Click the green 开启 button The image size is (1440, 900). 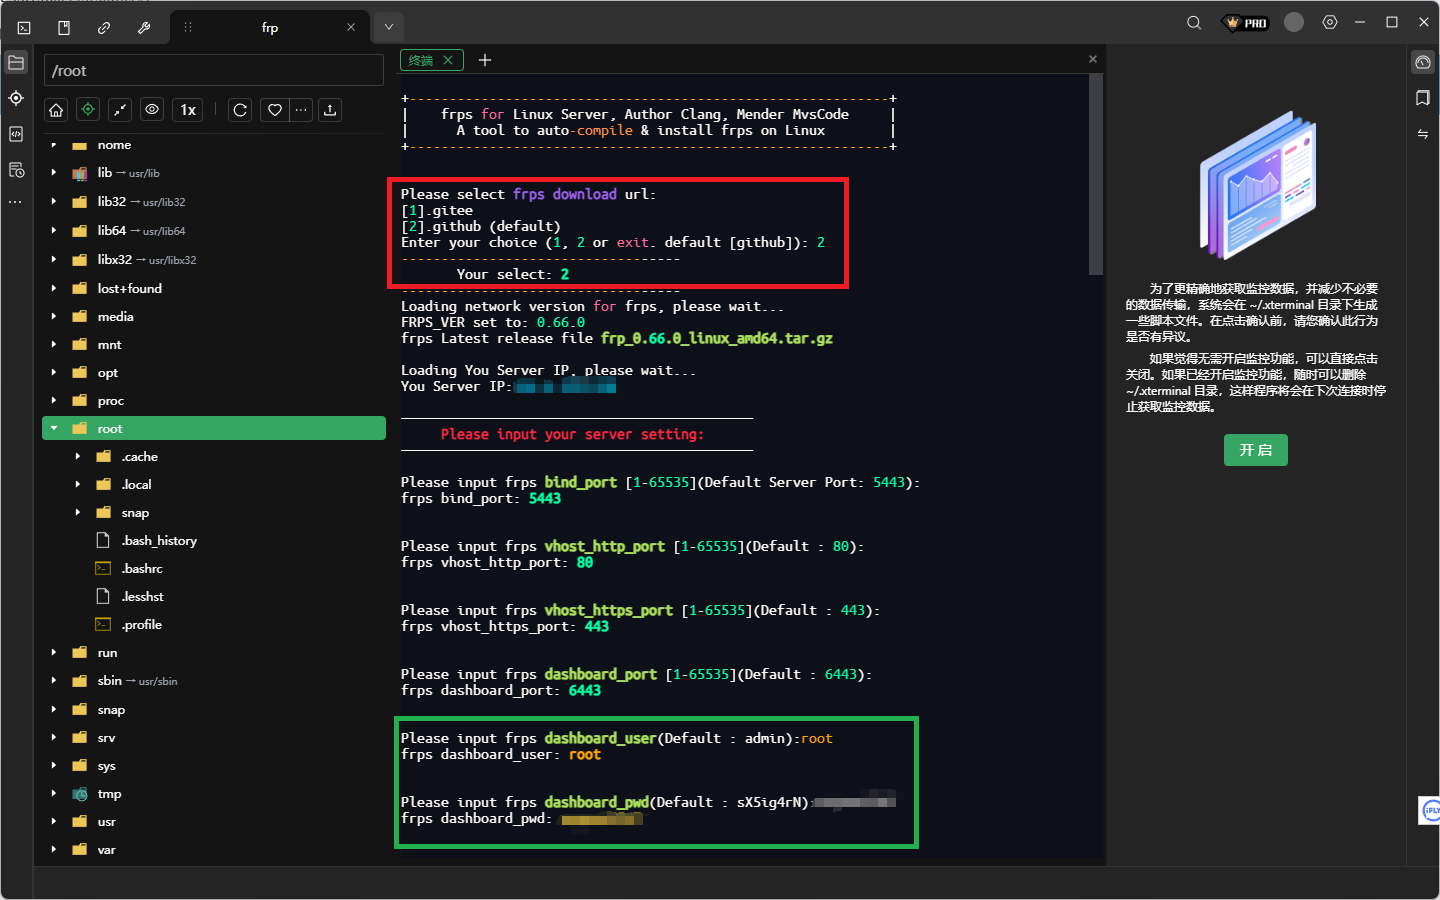pyautogui.click(x=1255, y=450)
